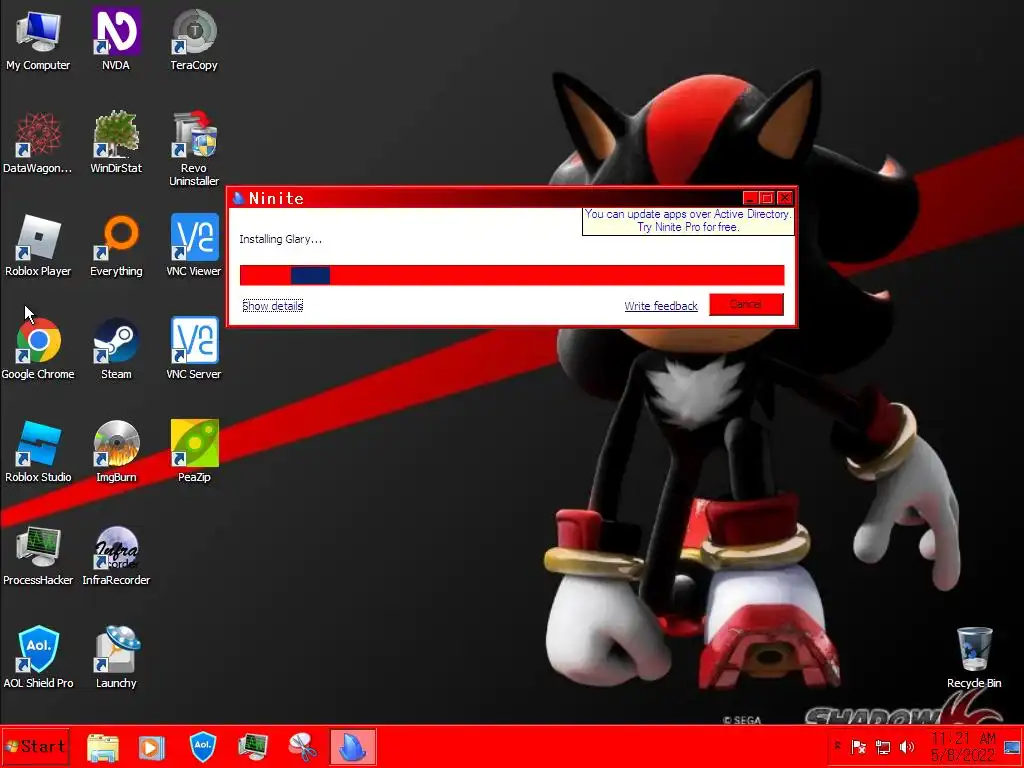This screenshot has width=1024, height=768.
Task: Select the InfraRecorder desktop shortcut
Action: [x=116, y=554]
